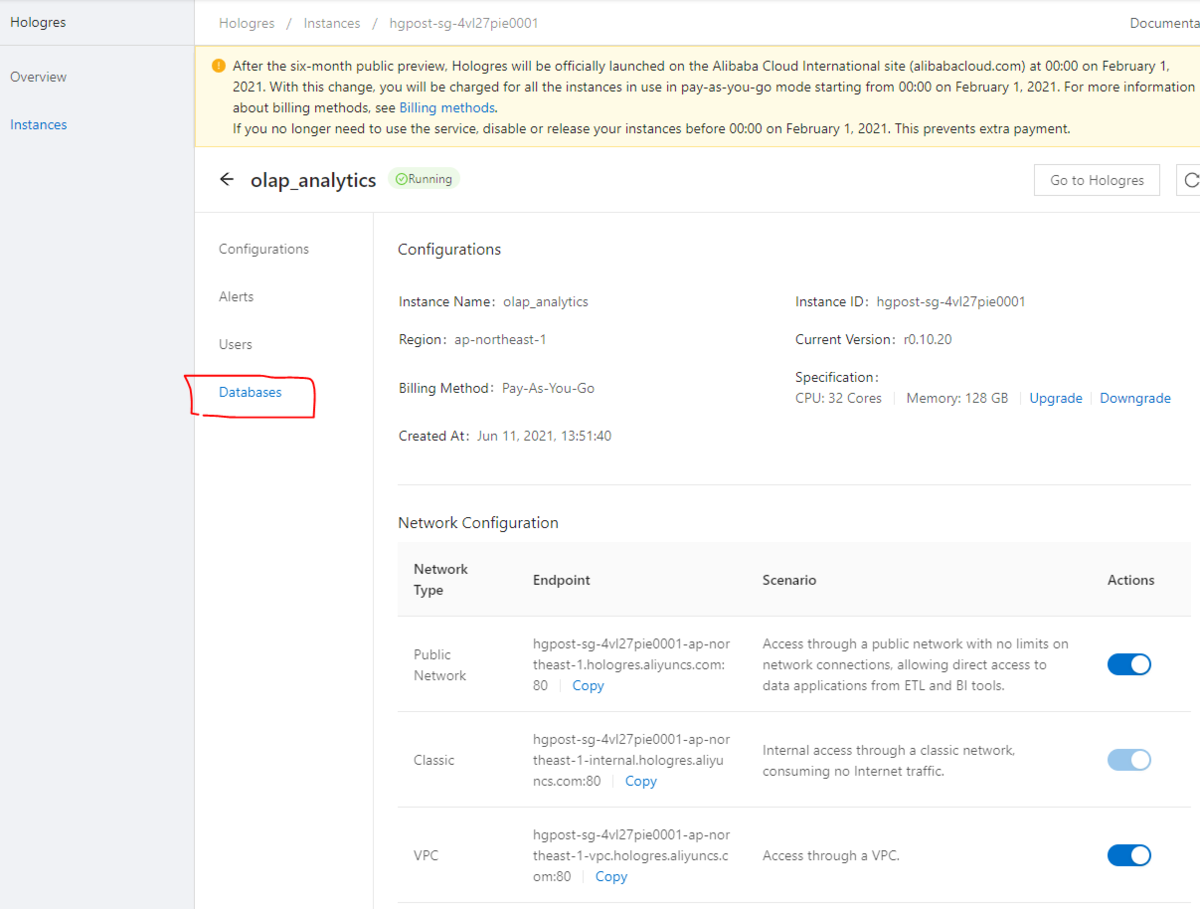The image size is (1200, 909).
Task: Click the Network Type column header
Action: point(440,580)
